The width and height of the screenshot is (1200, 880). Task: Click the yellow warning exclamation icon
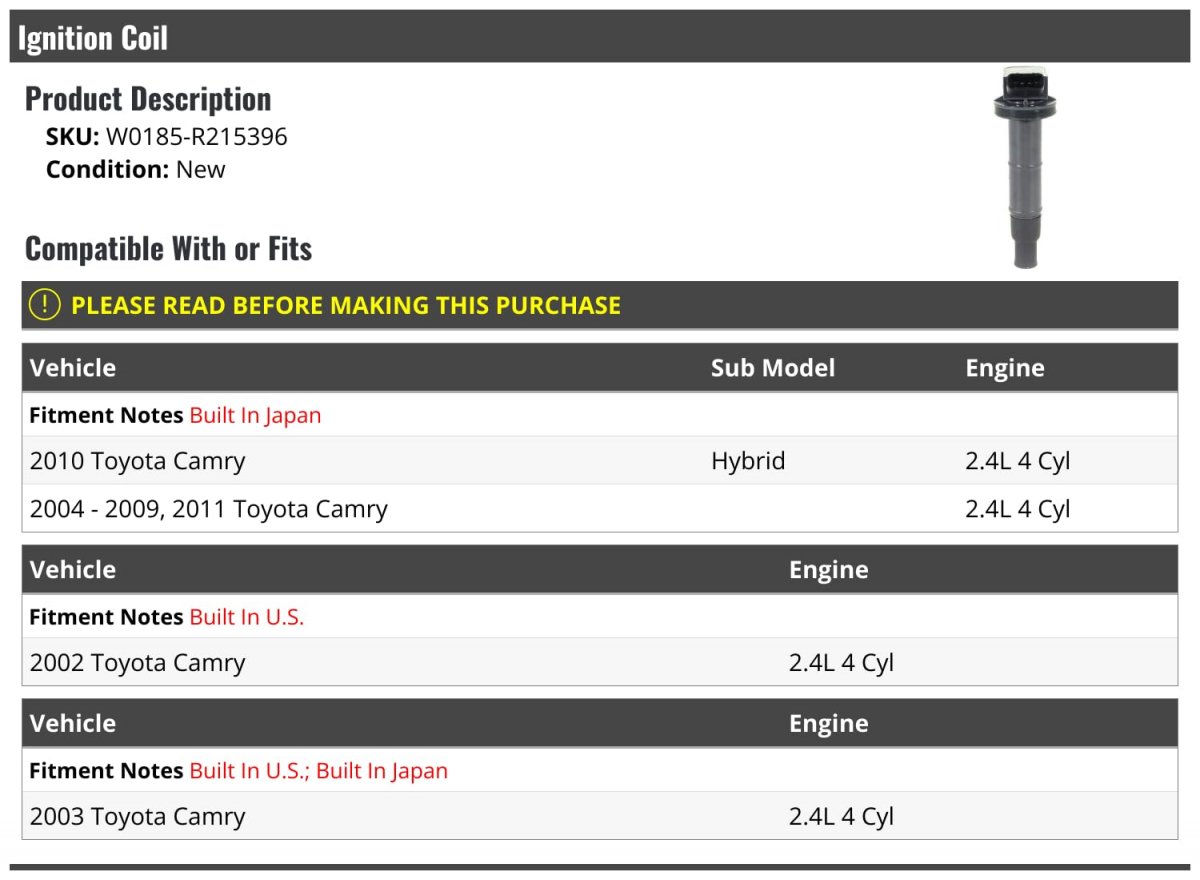tap(45, 305)
